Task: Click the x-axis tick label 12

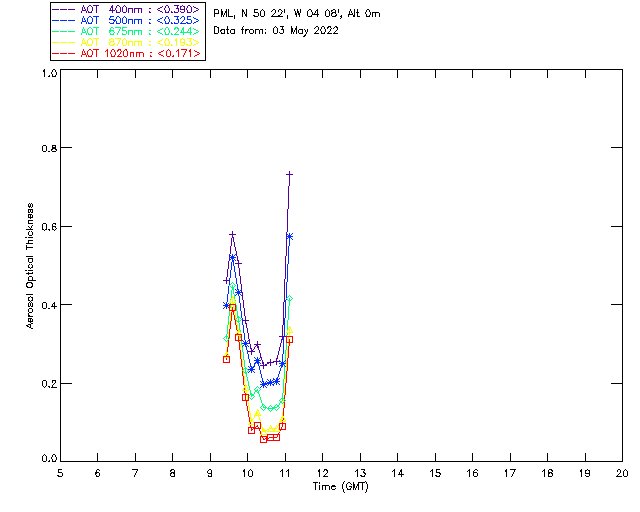Action: (x=322, y=473)
